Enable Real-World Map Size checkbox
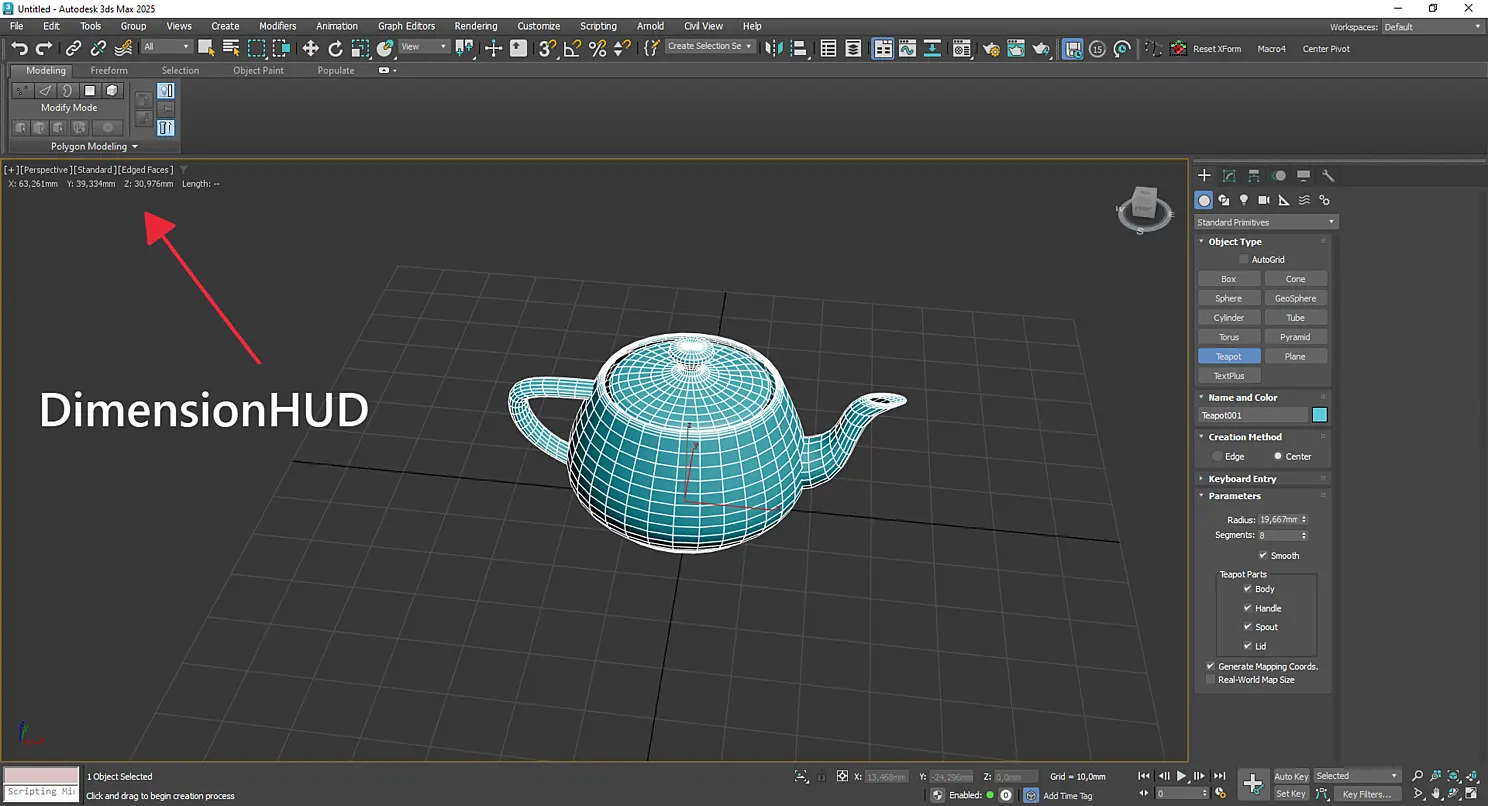Screen dimensions: 1488x806 1211,680
